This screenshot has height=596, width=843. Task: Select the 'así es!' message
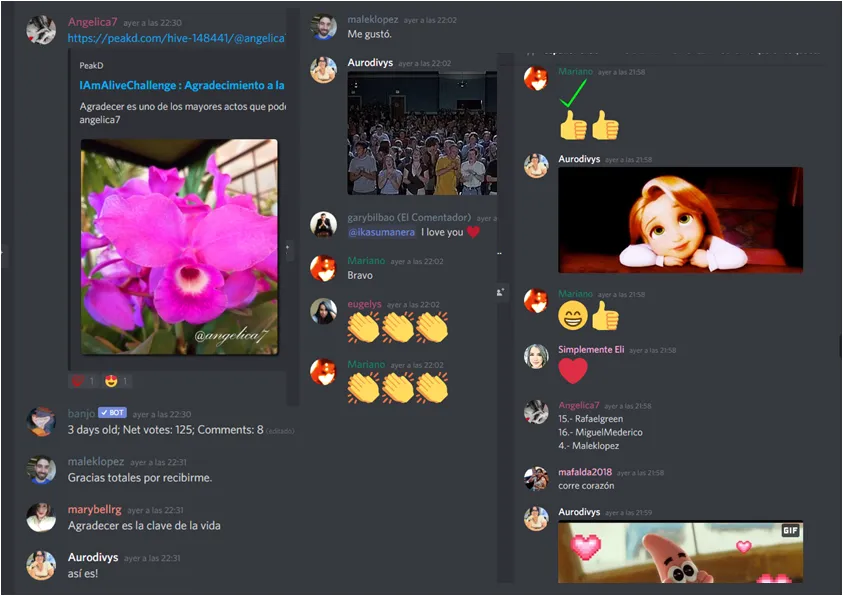click(83, 573)
